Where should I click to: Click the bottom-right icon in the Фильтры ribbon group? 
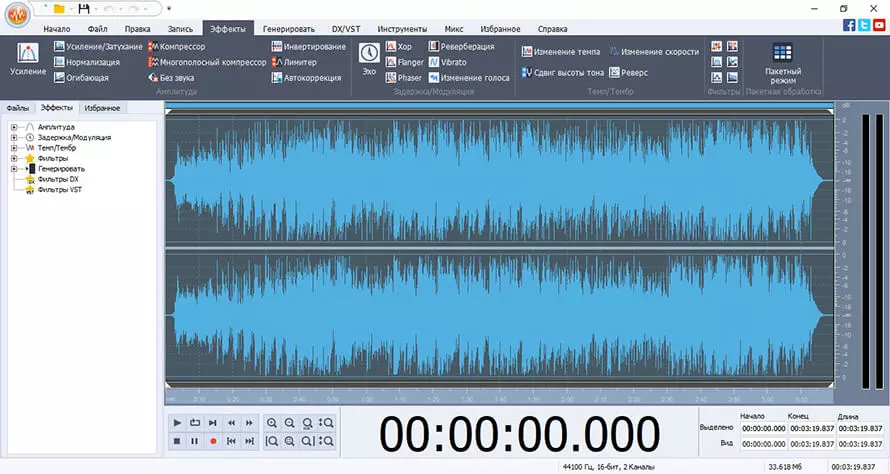click(733, 77)
